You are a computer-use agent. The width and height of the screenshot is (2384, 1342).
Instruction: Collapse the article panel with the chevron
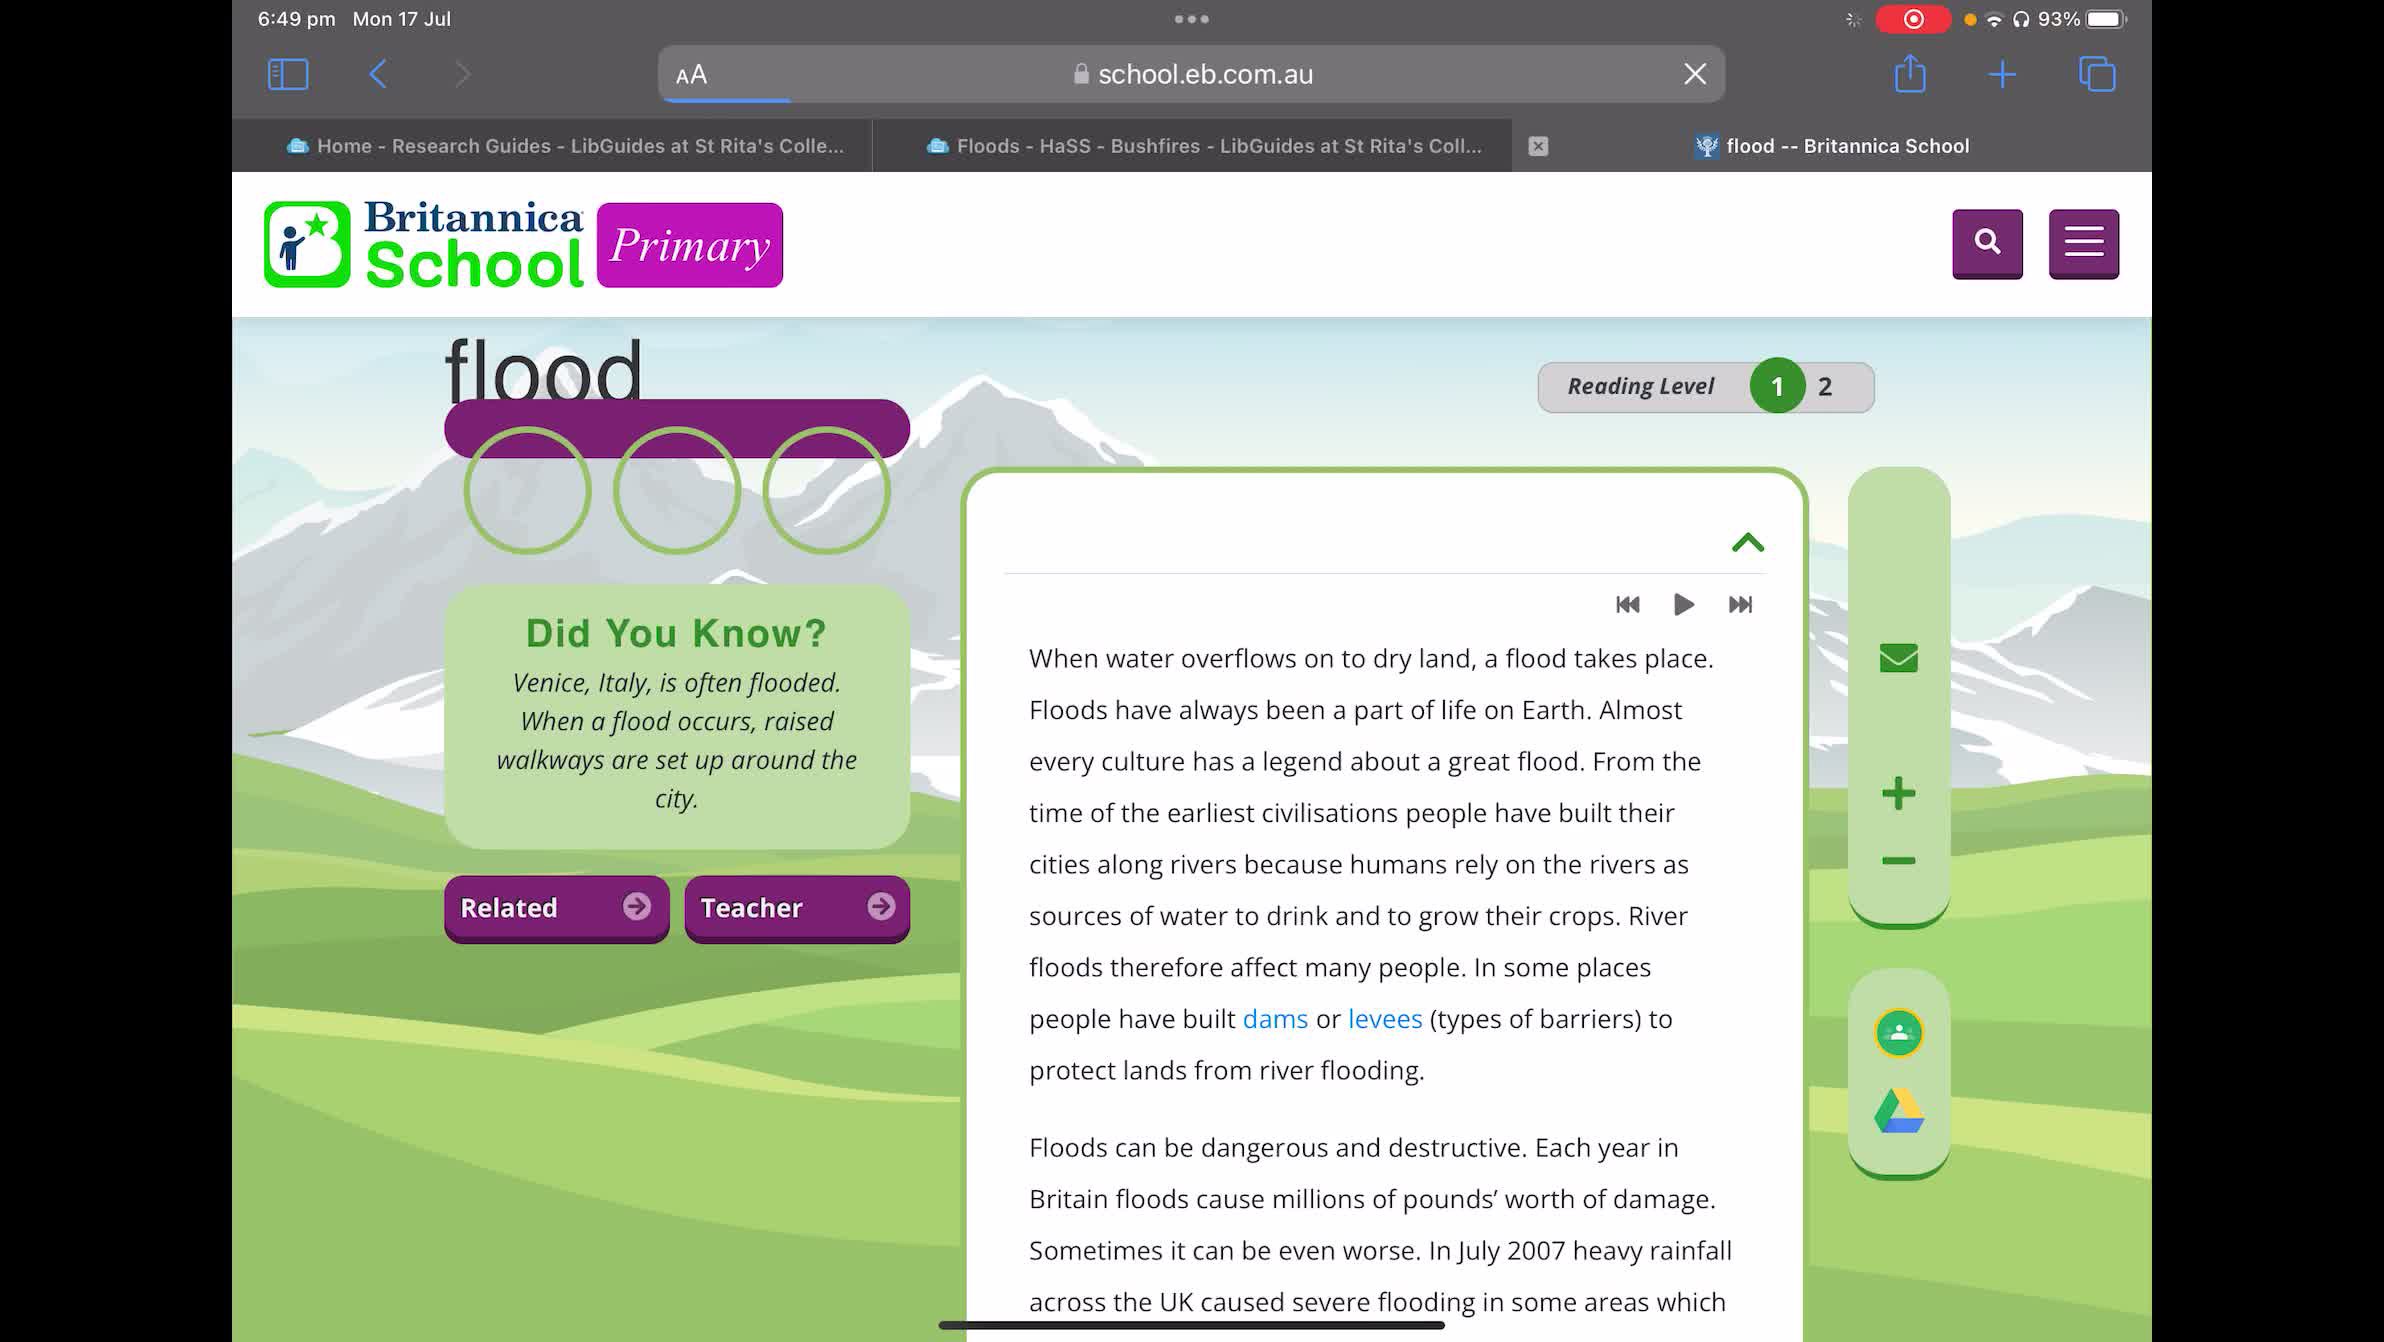1748,542
